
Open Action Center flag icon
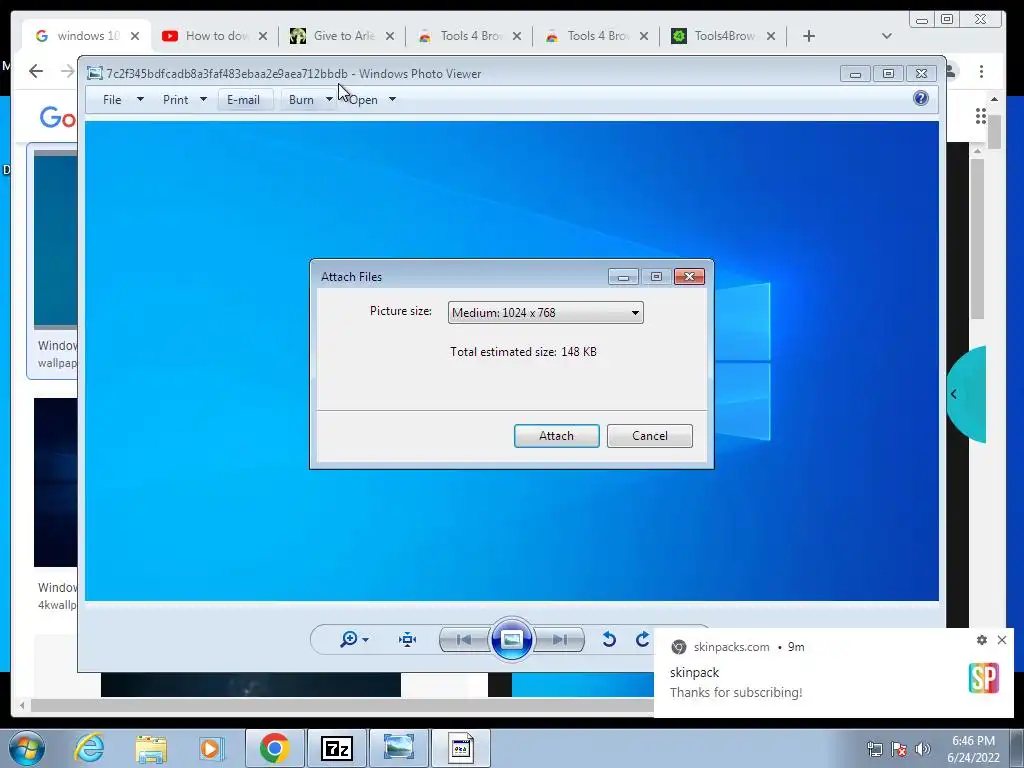[x=899, y=749]
